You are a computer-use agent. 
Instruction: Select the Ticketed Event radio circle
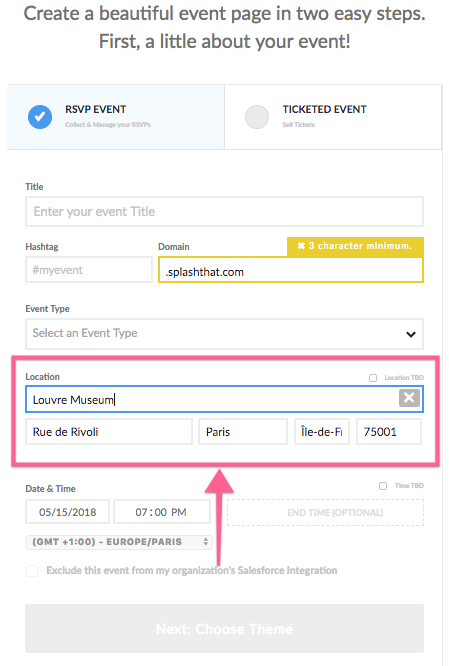pos(257,117)
